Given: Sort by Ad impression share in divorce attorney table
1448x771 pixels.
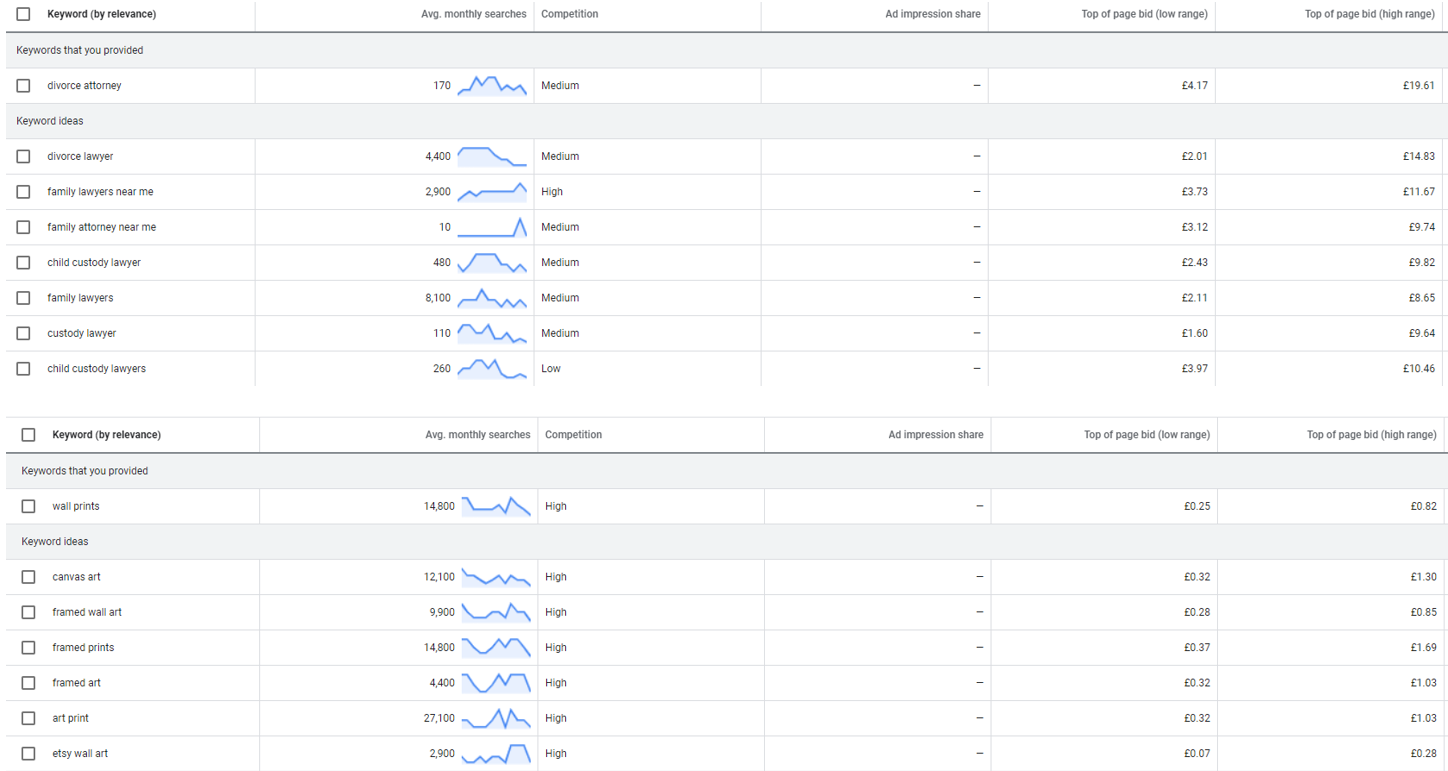Looking at the screenshot, I should click(933, 15).
